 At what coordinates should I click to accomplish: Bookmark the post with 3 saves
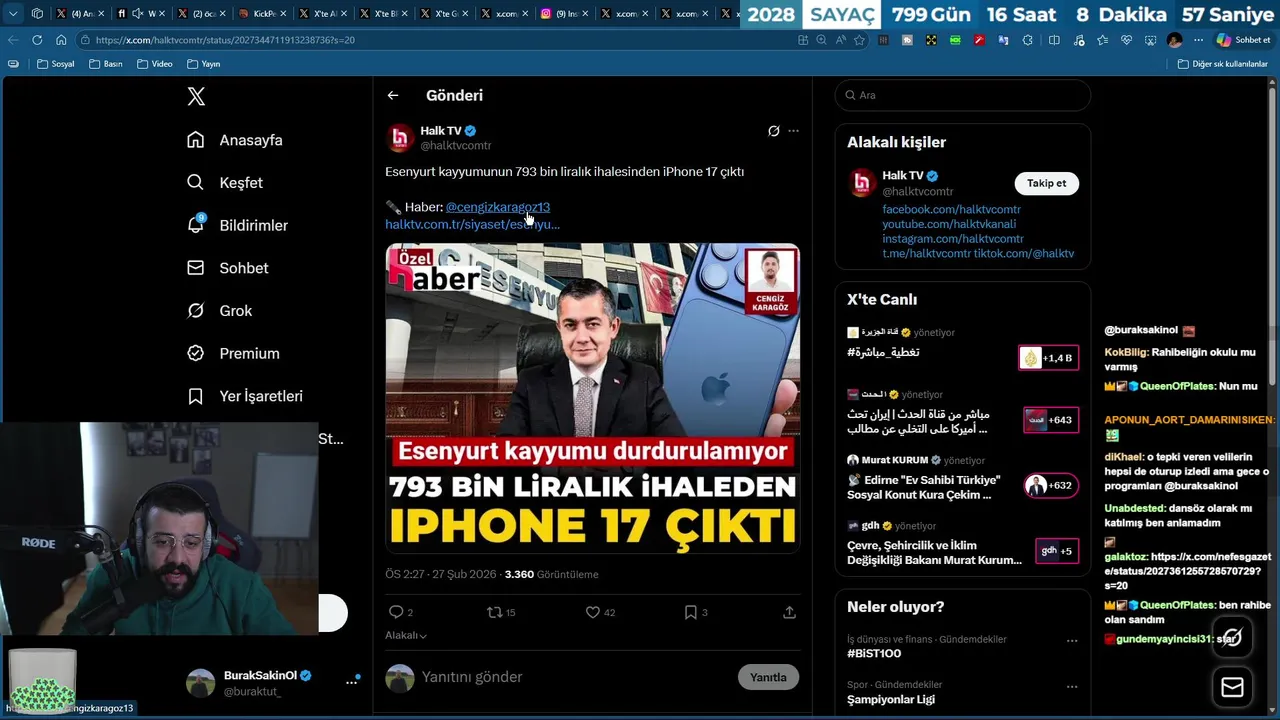pyautogui.click(x=690, y=612)
